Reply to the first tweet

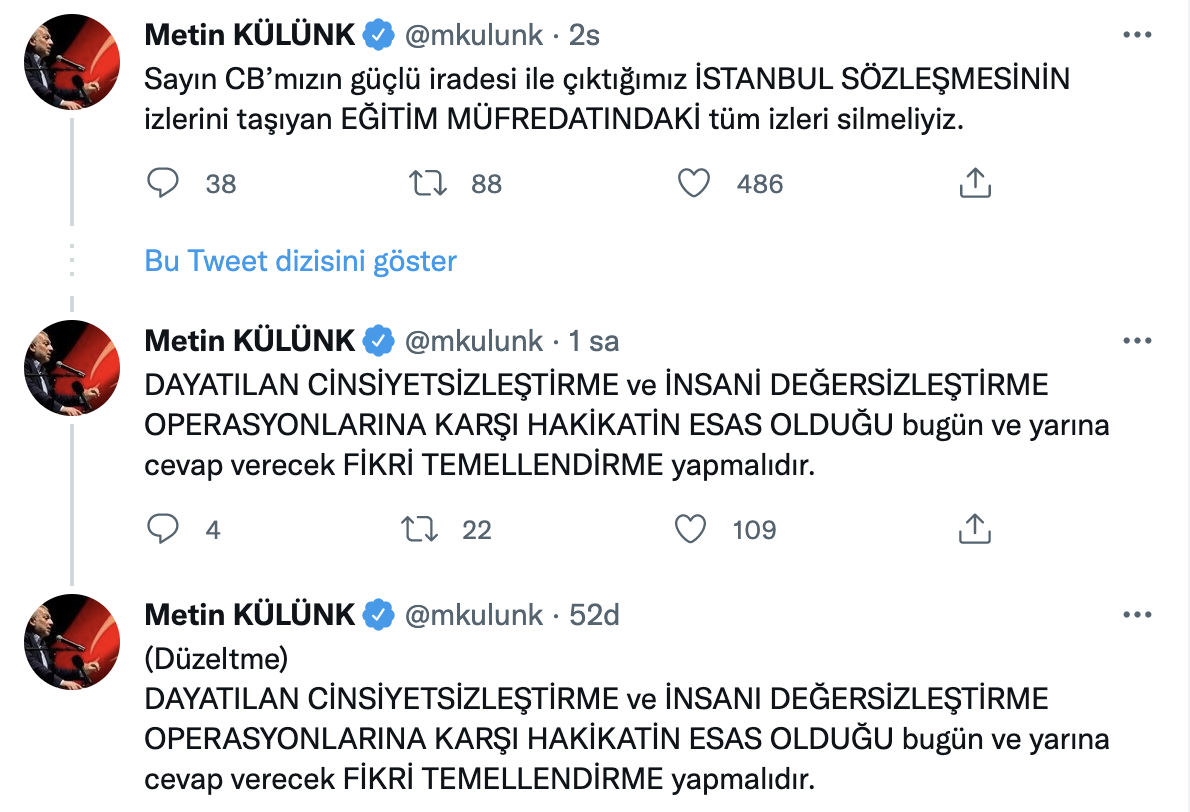162,183
